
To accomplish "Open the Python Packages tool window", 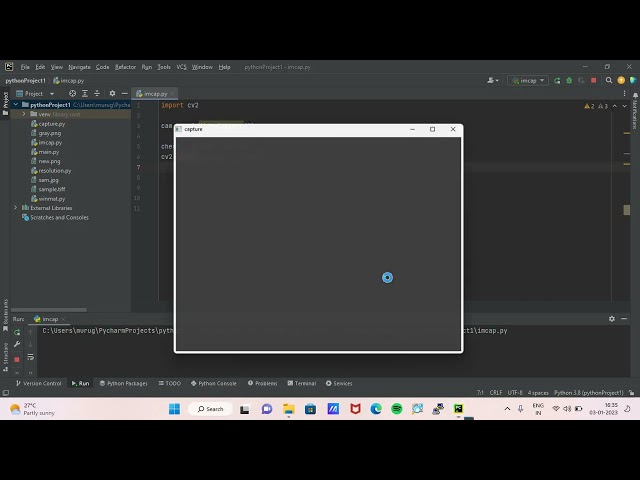I will point(124,383).
